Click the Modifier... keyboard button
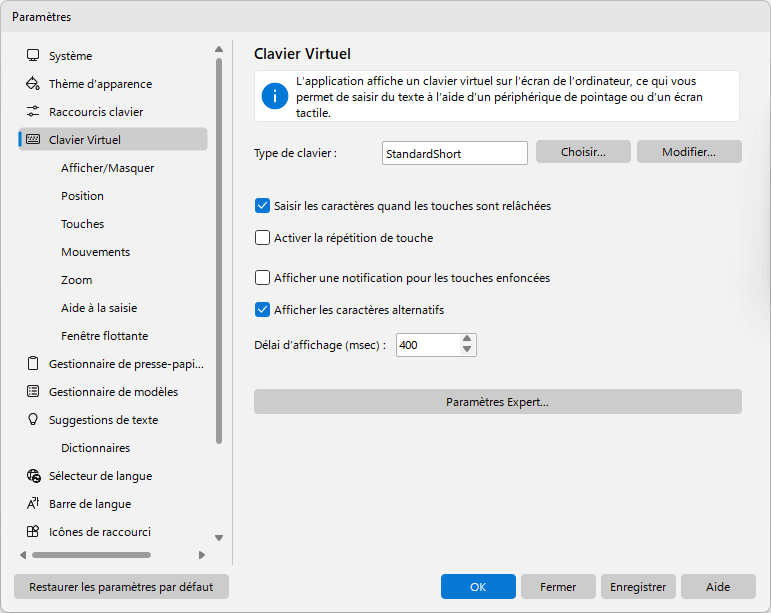771x613 pixels. point(689,152)
